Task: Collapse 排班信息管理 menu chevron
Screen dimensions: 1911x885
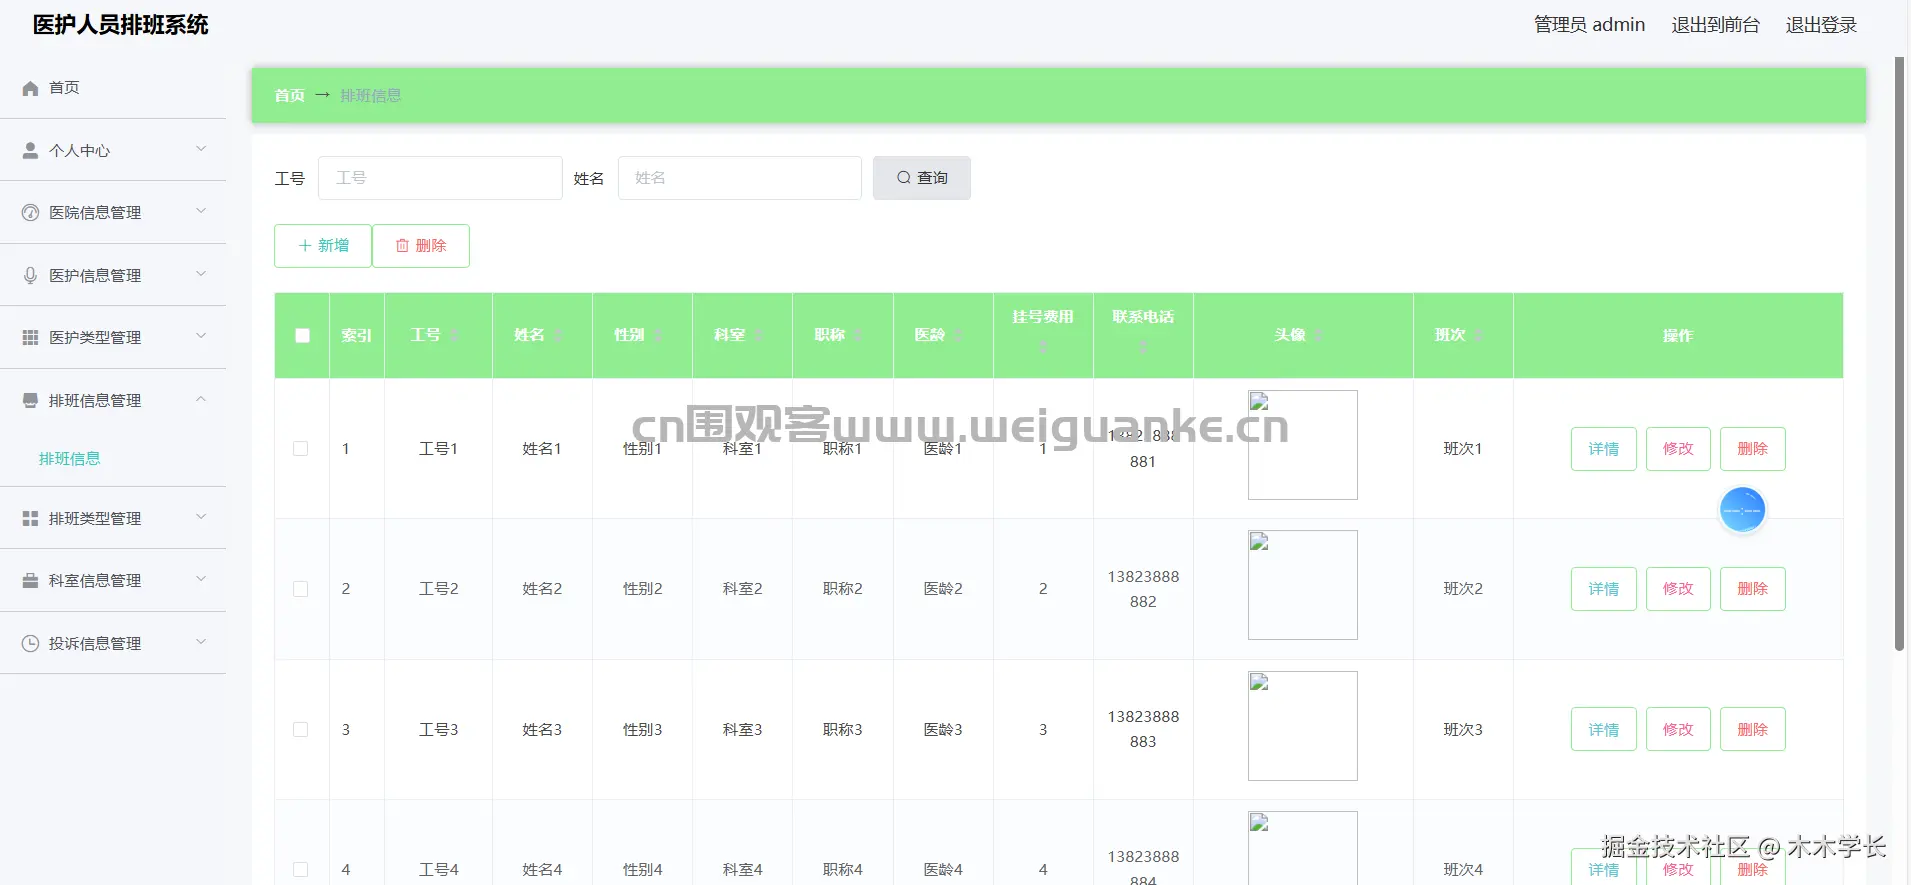Action: [201, 399]
